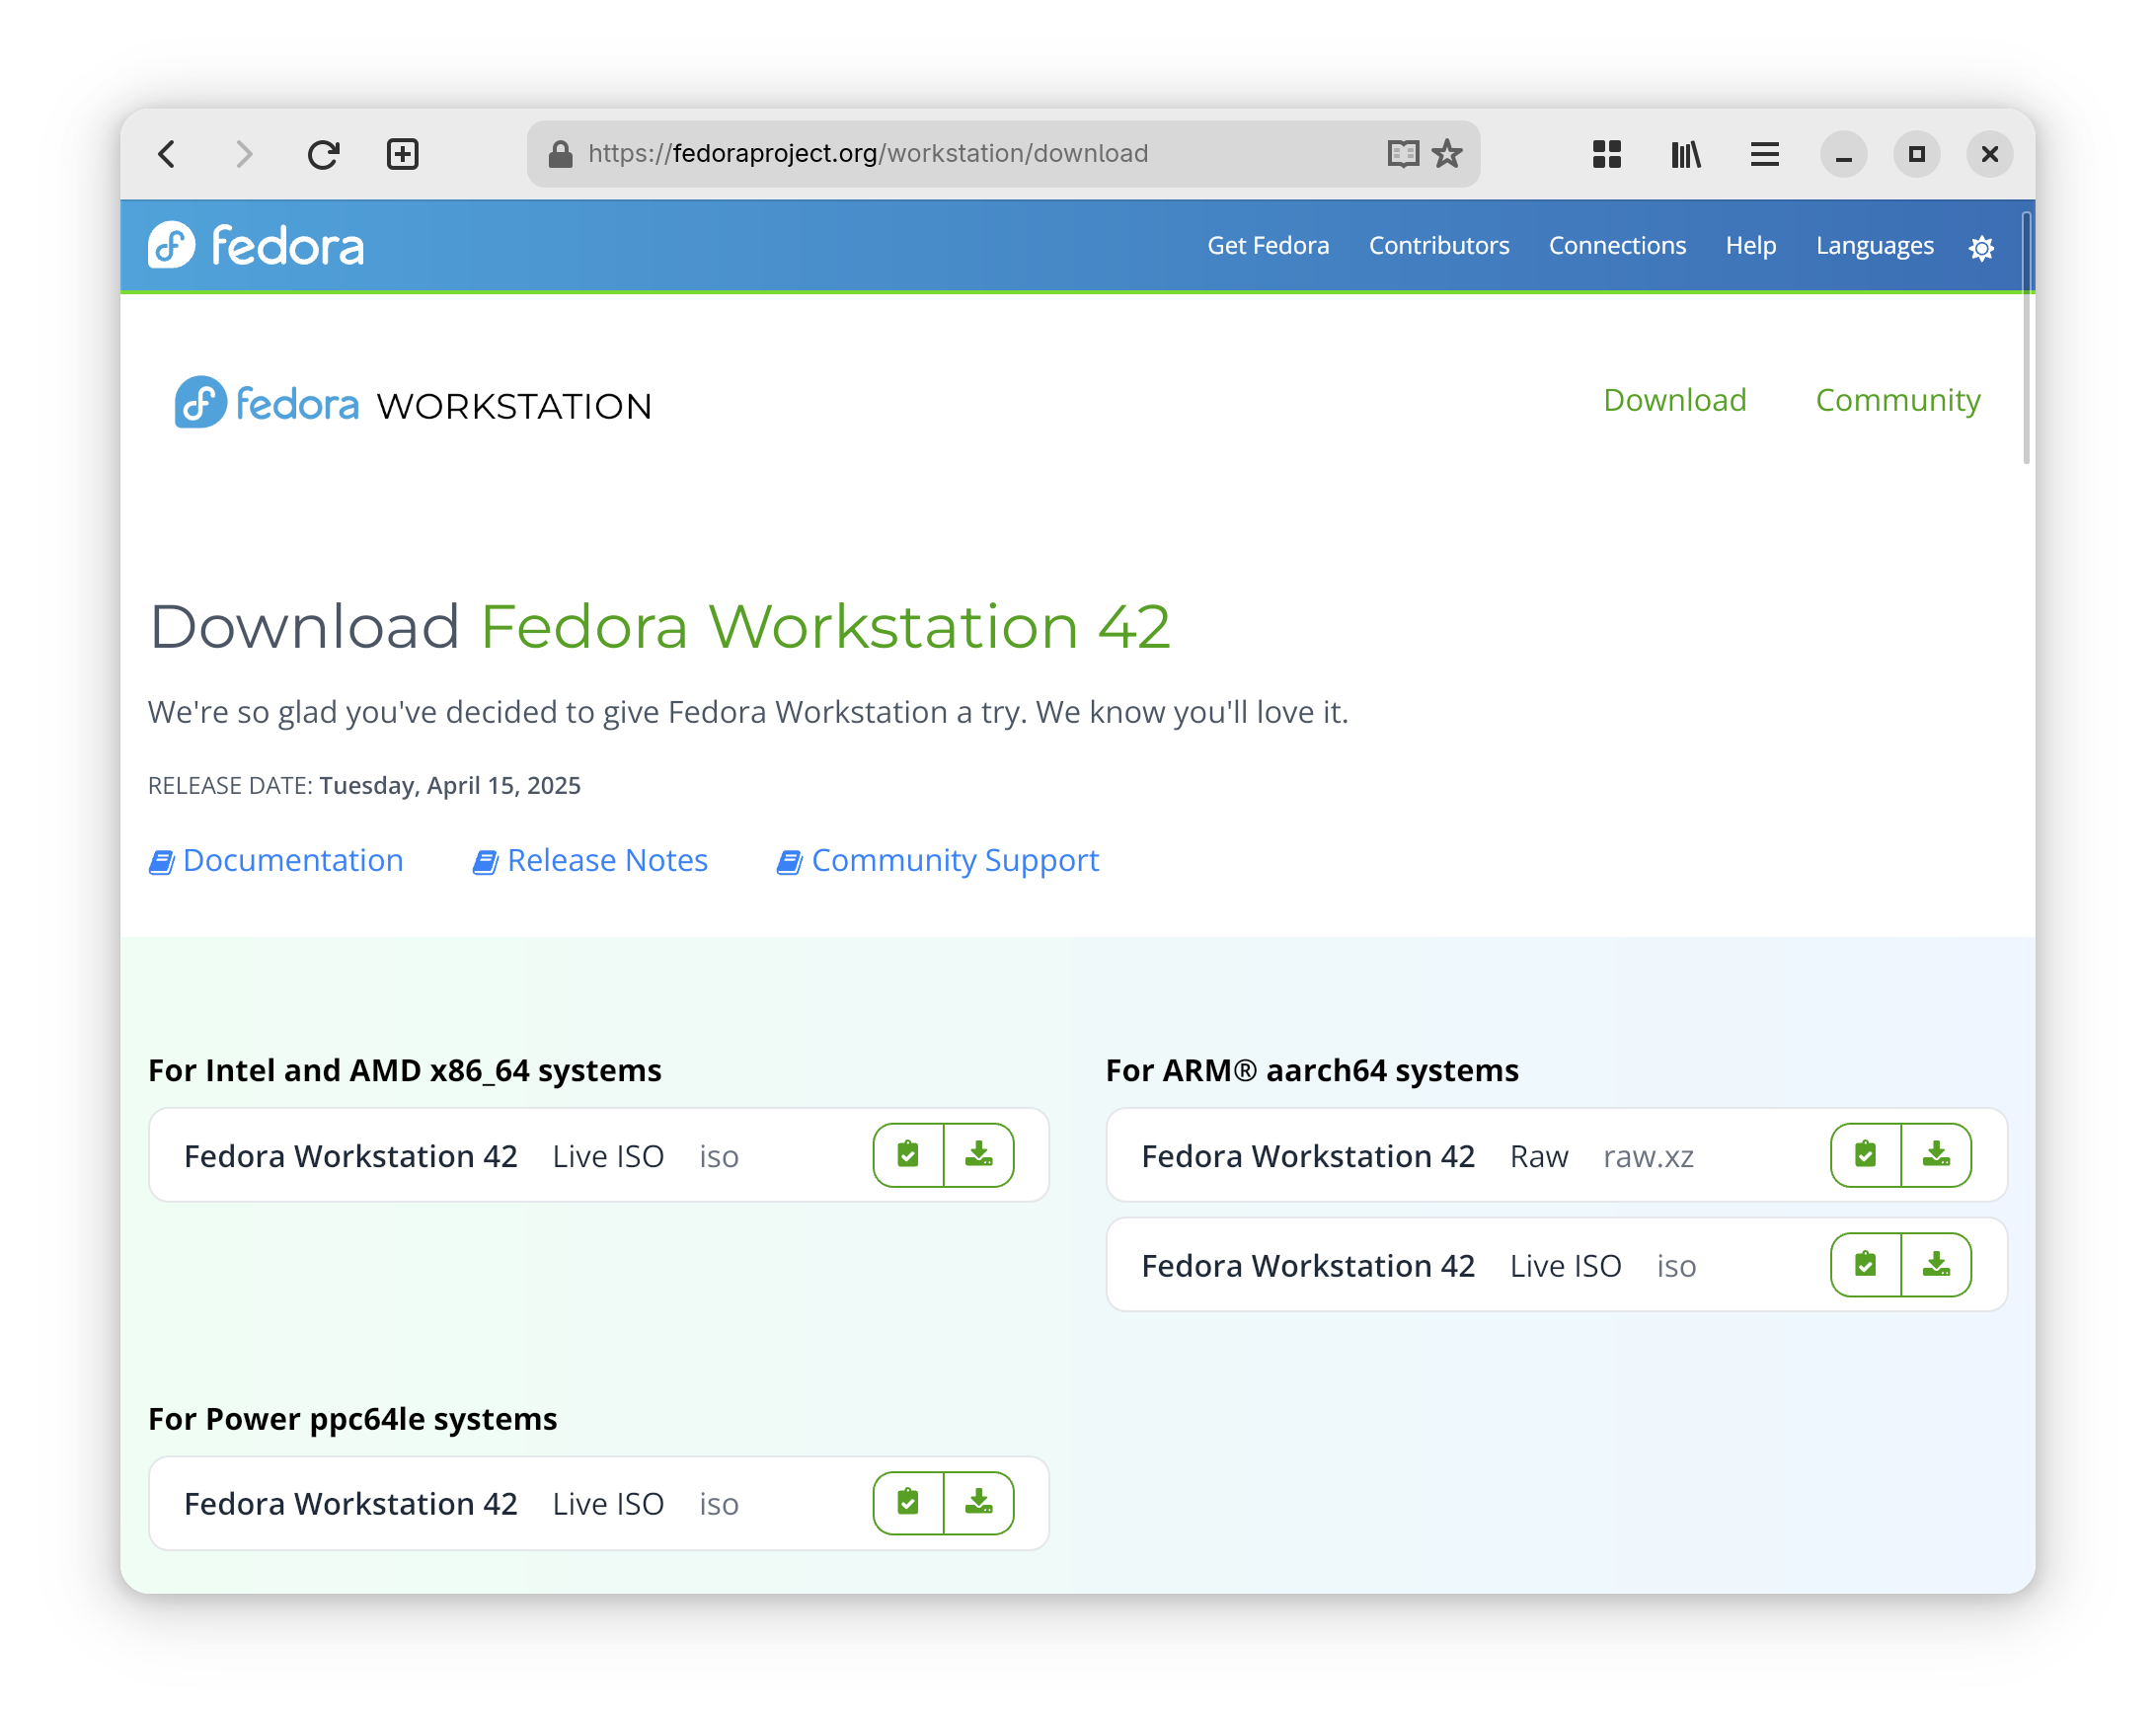Screen dimensions: 2156x1726
Task: Open the tab overview grid icon
Action: pyautogui.click(x=1606, y=154)
